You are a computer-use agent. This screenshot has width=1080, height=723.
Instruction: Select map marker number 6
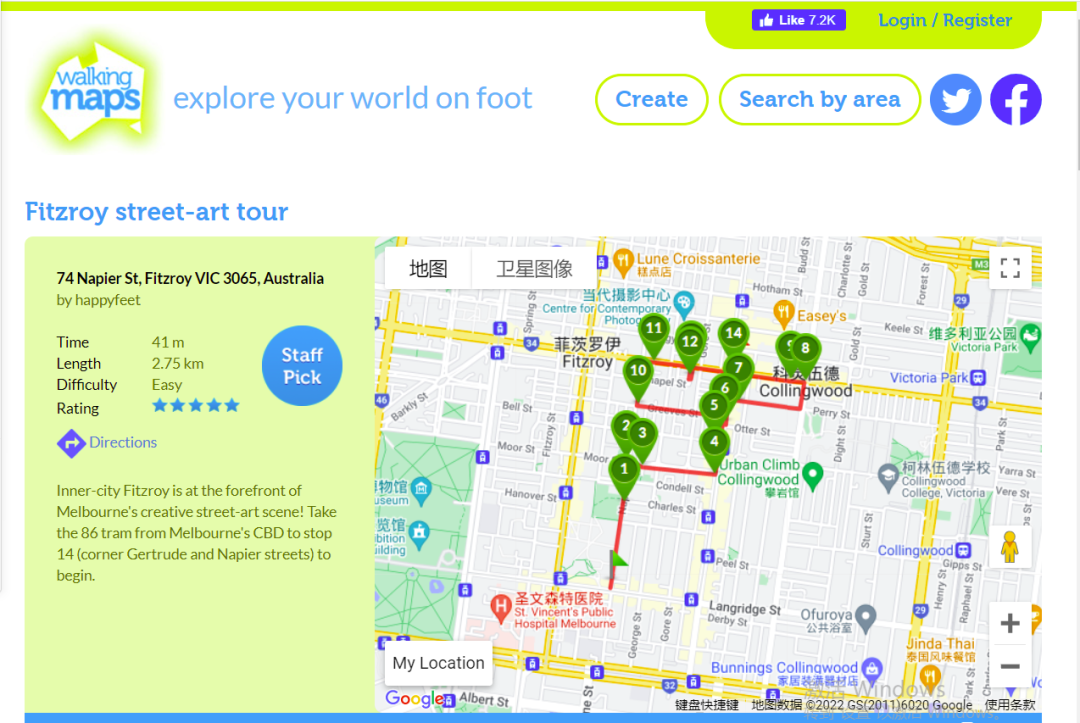click(725, 390)
